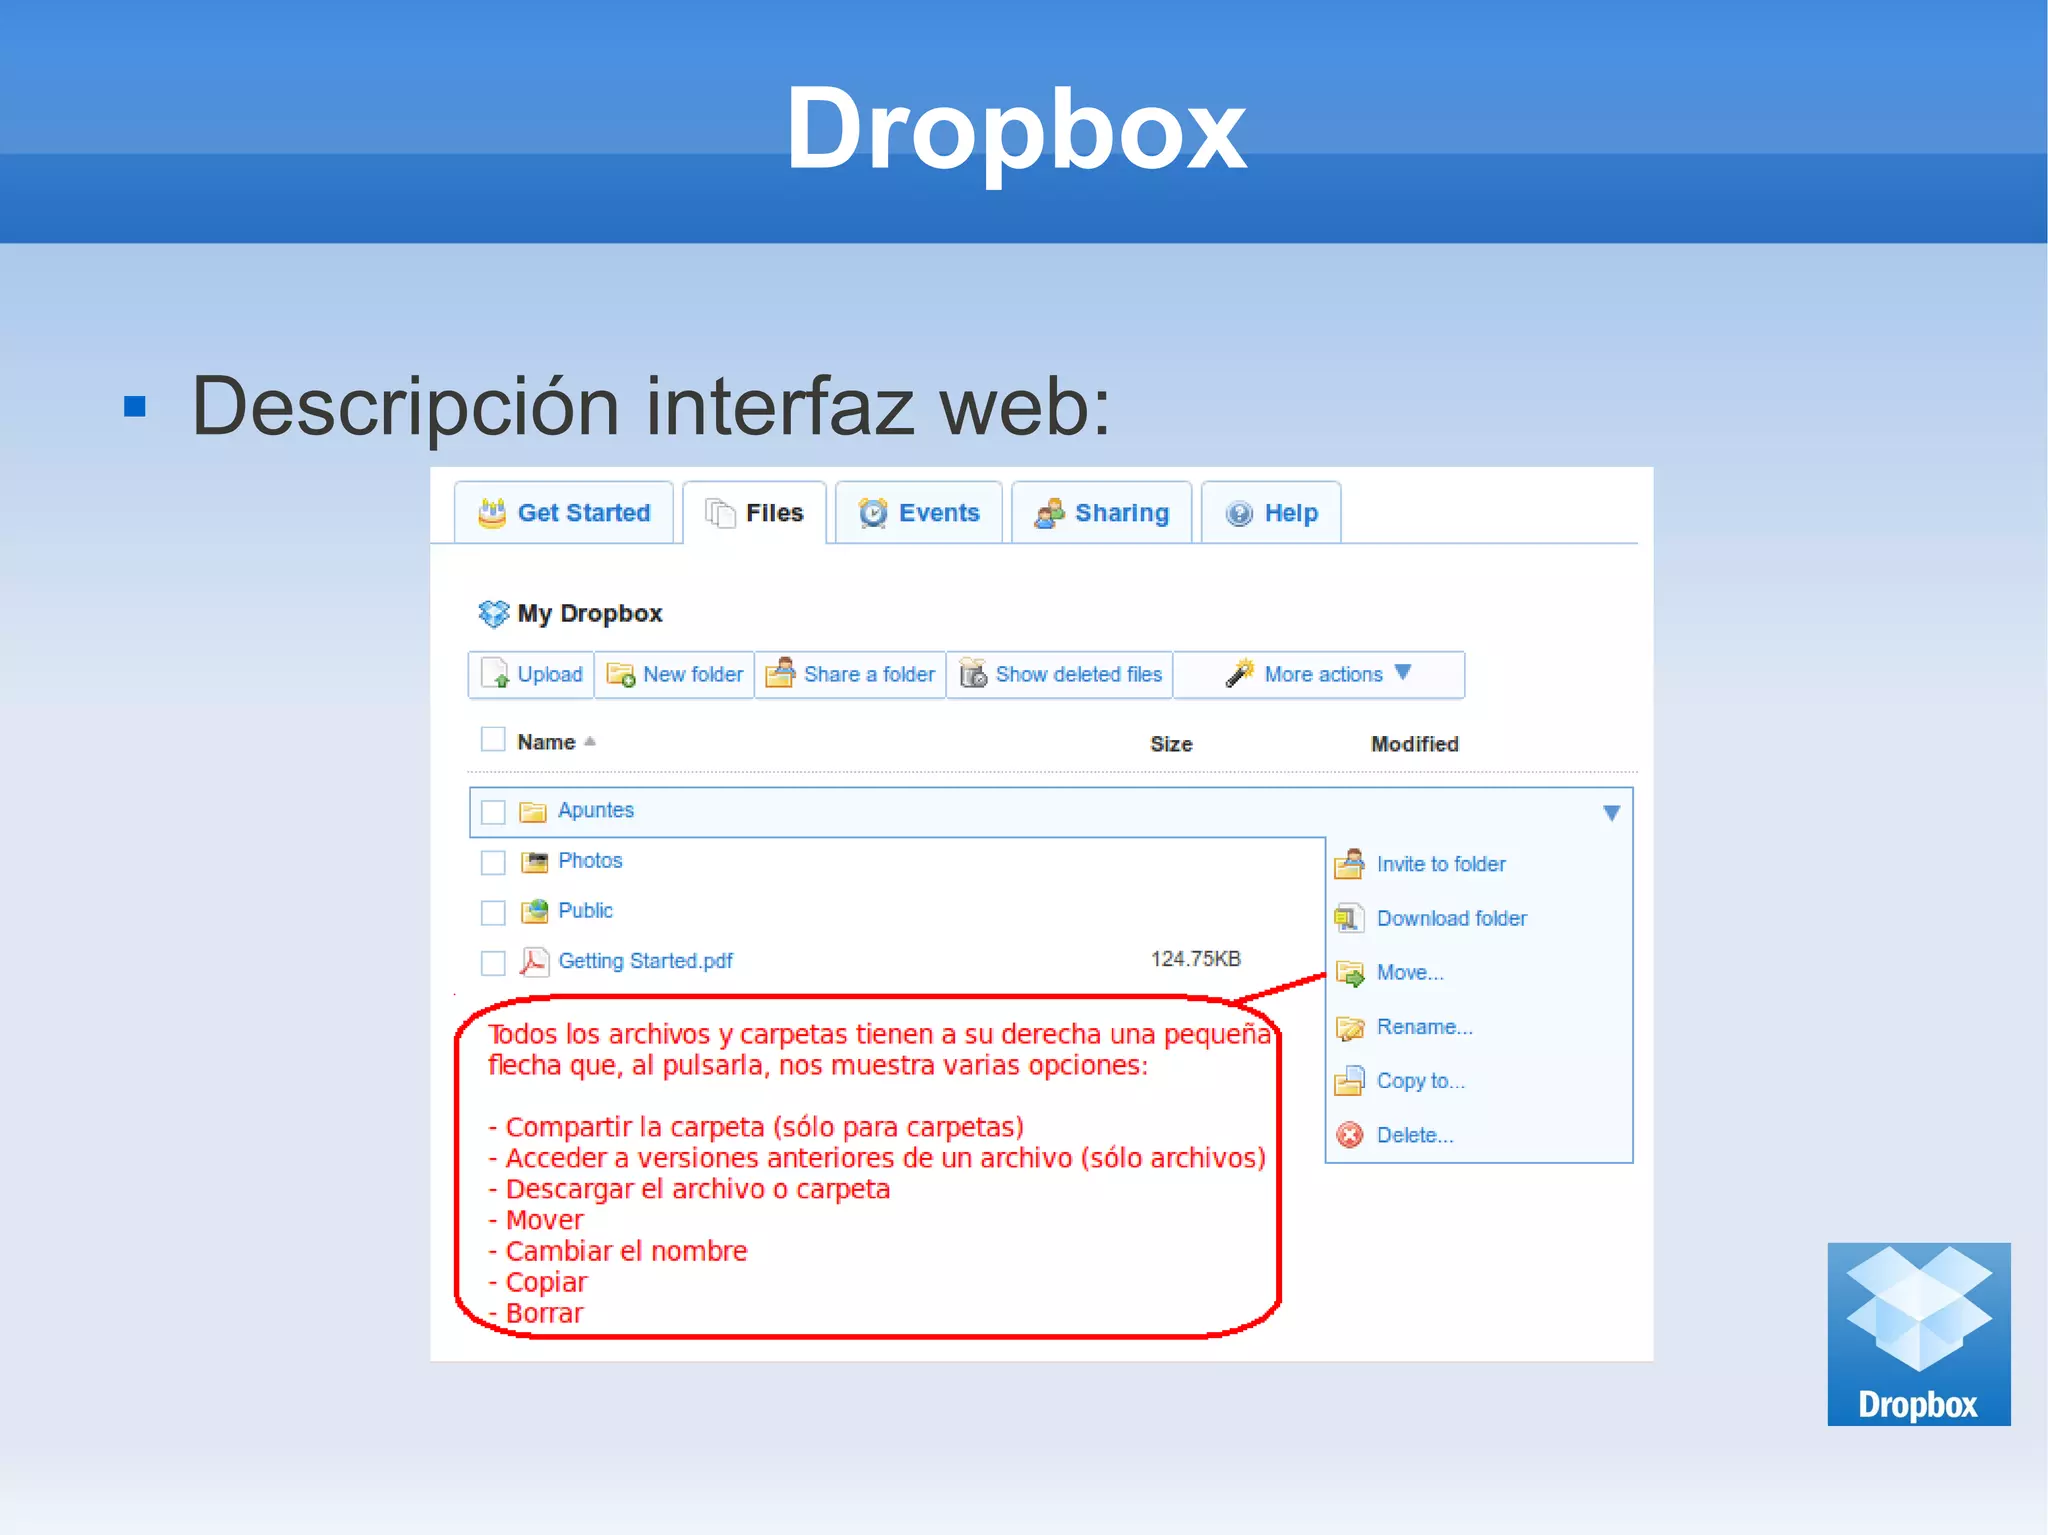Open the Events tab
Image resolution: width=2048 pixels, height=1535 pixels.
pos(919,513)
